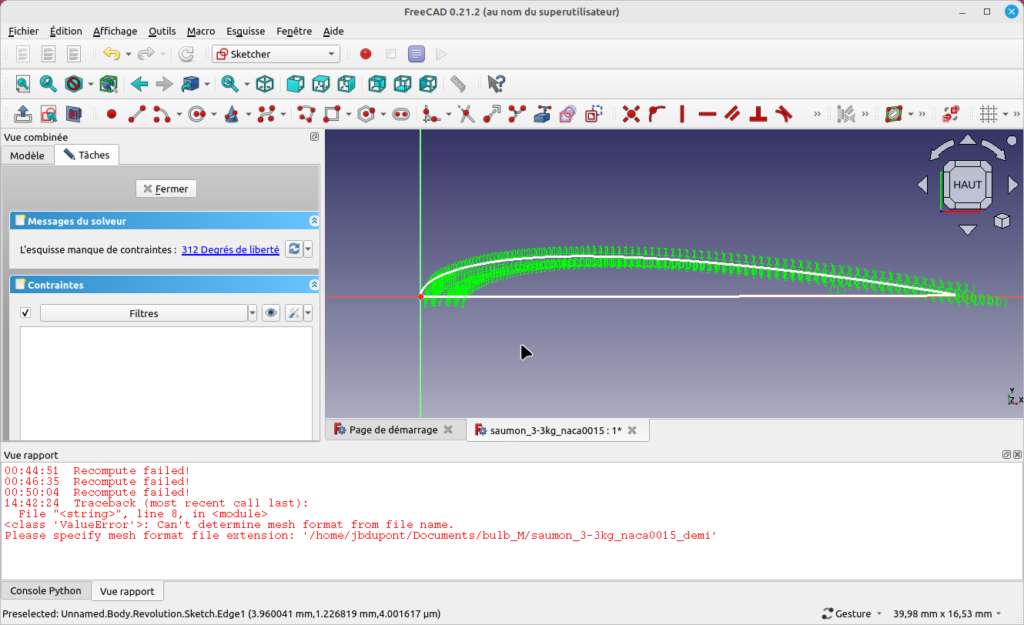This screenshot has height=625, width=1024.
Task: Toggle the sketch grid icon
Action: (988, 114)
